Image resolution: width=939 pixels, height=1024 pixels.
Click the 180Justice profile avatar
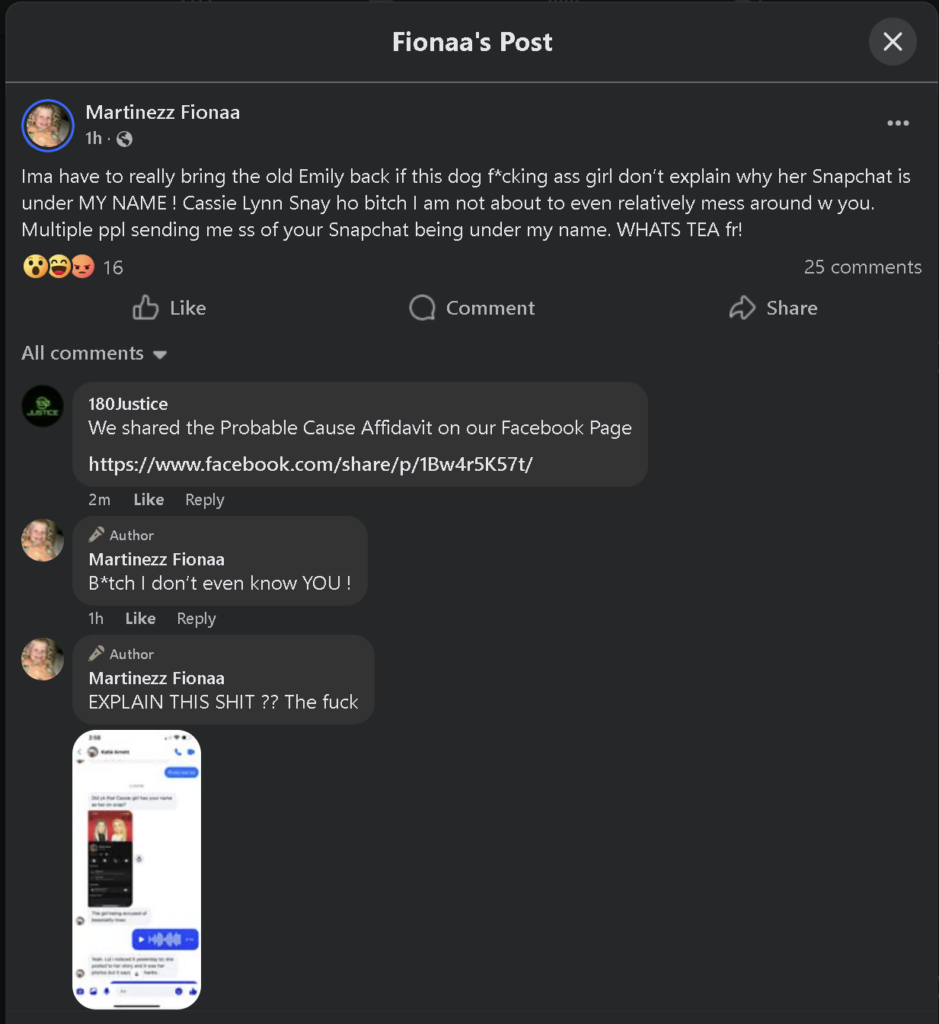(43, 406)
